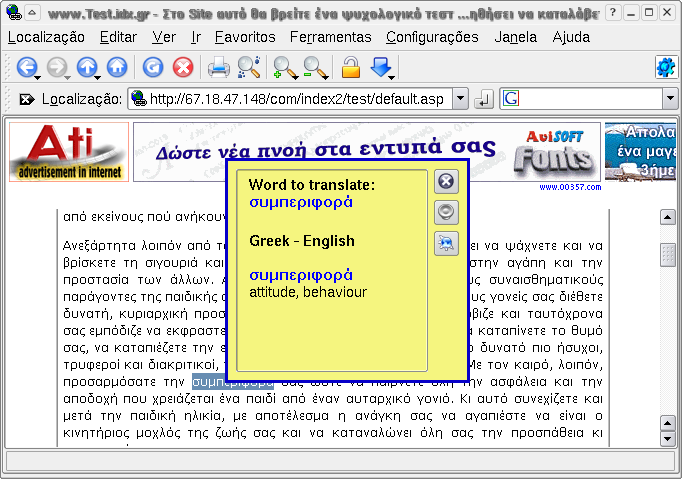Open the Favoritos menu

click(244, 37)
